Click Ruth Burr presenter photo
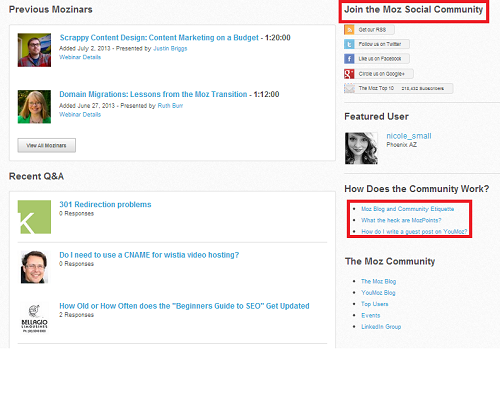 (x=34, y=107)
